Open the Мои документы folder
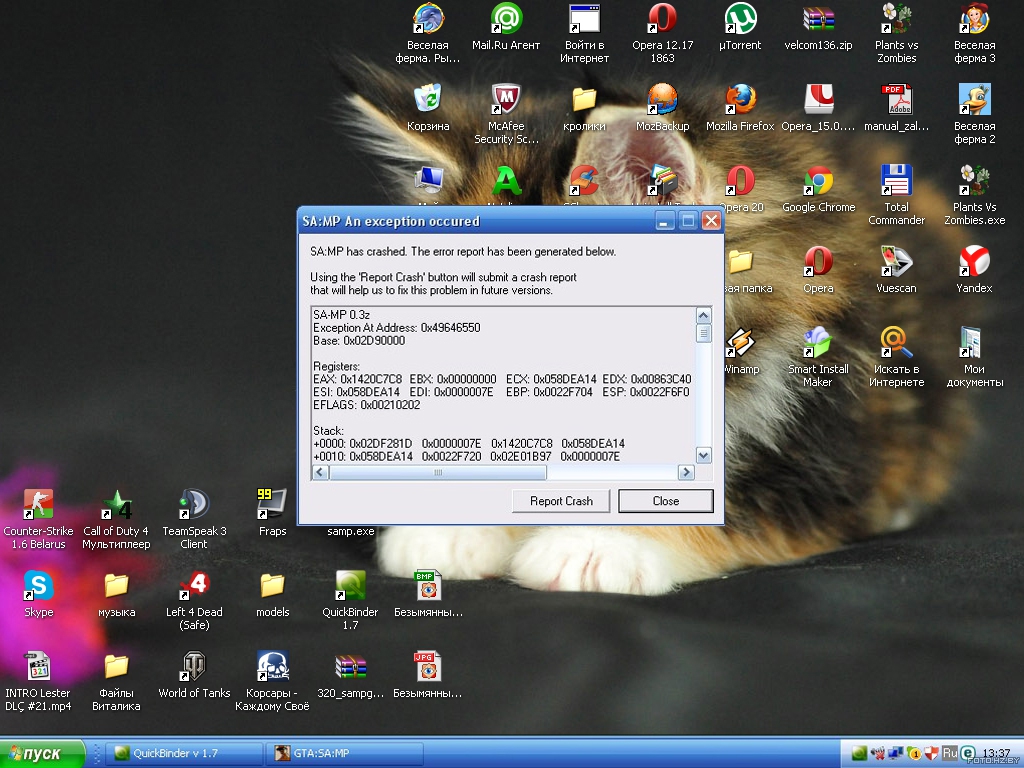Screen dimensions: 1024x768 click(974, 358)
